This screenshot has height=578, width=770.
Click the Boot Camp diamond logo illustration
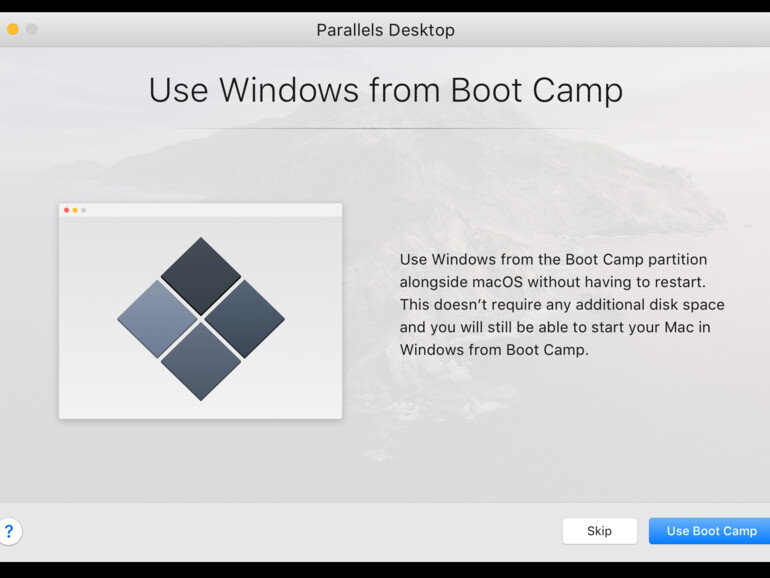pos(201,319)
